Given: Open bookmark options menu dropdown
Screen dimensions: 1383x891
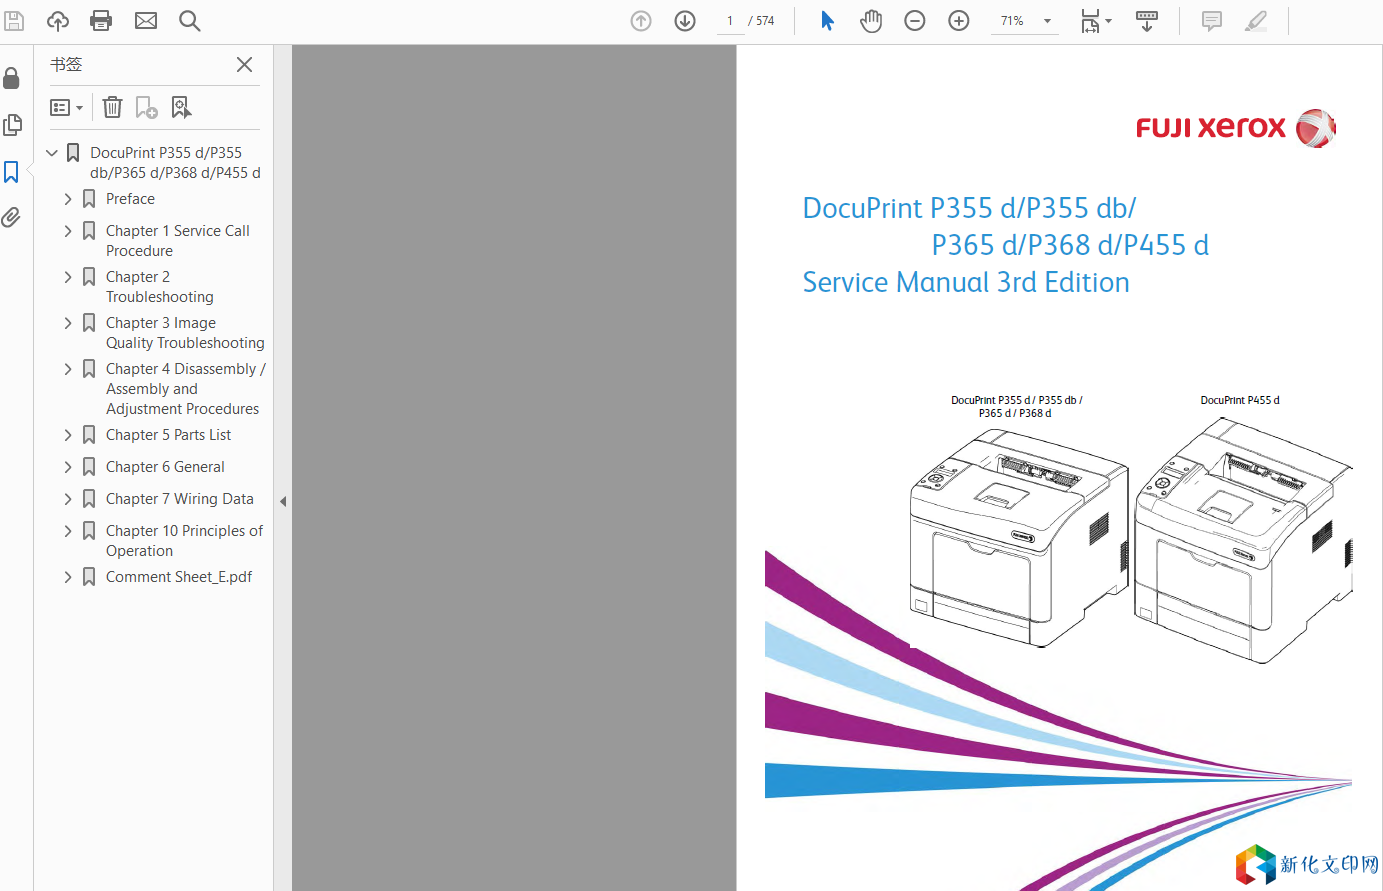Looking at the screenshot, I should [66, 107].
